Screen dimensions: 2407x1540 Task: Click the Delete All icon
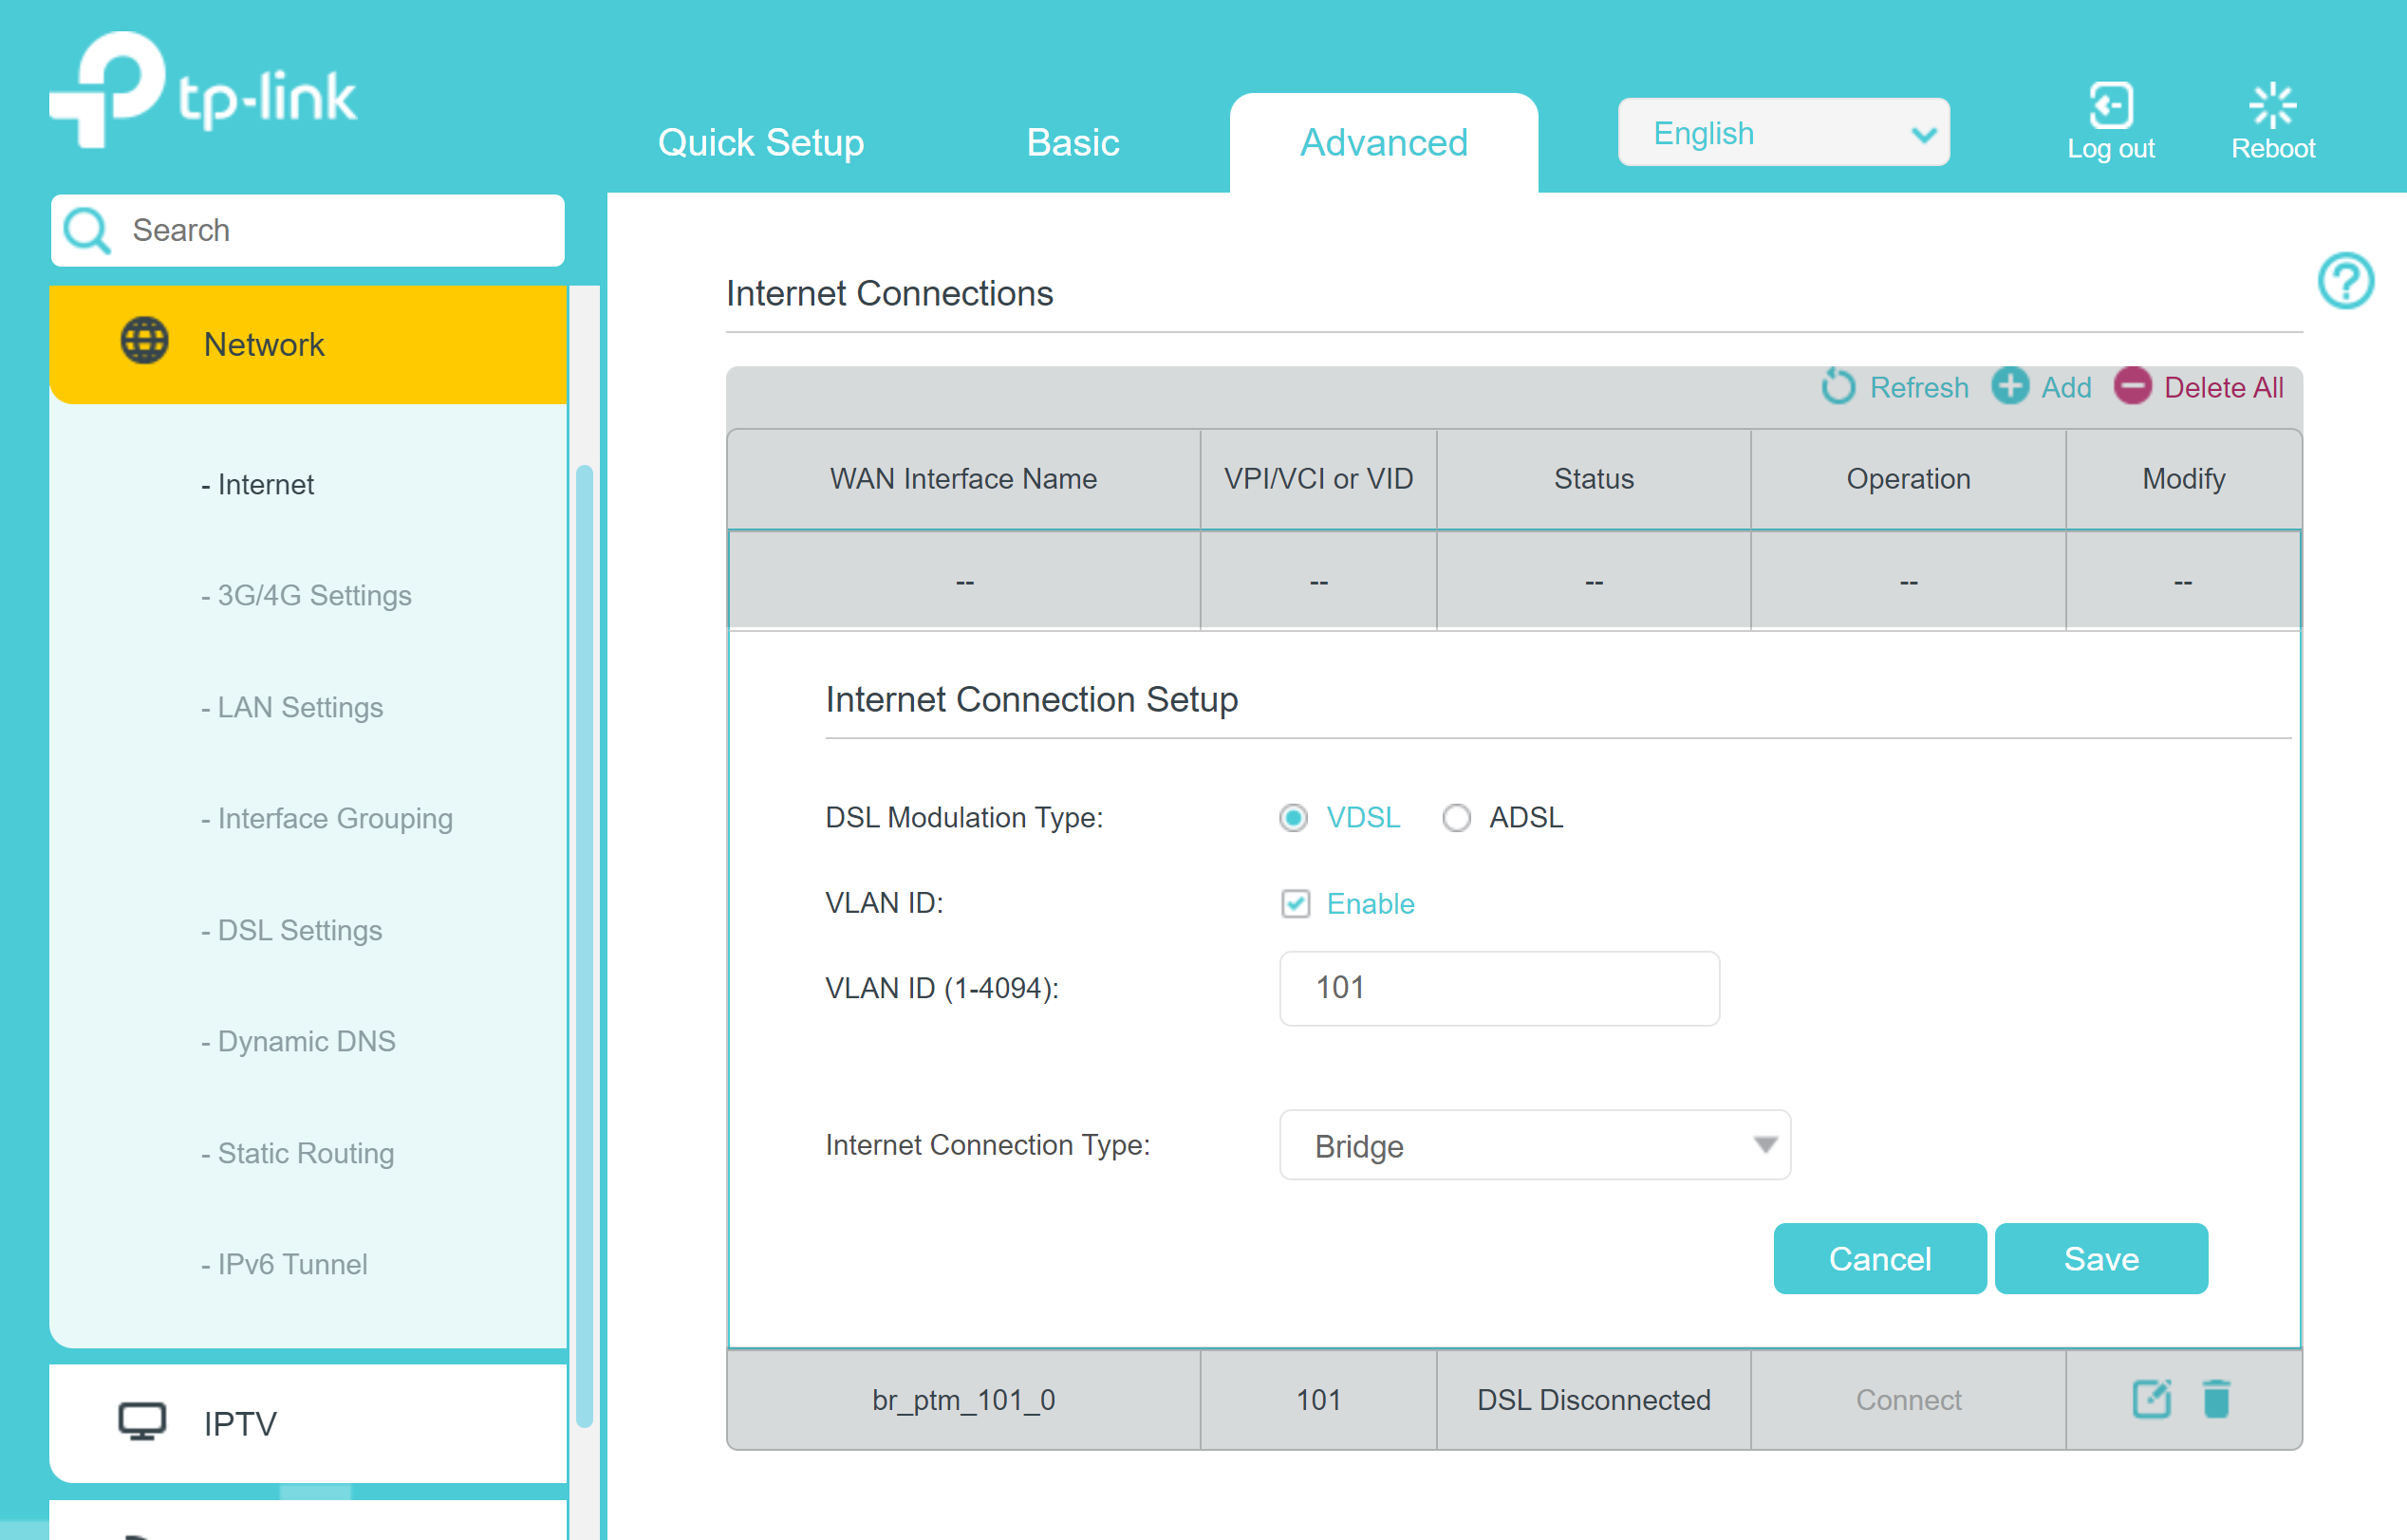(x=2132, y=388)
